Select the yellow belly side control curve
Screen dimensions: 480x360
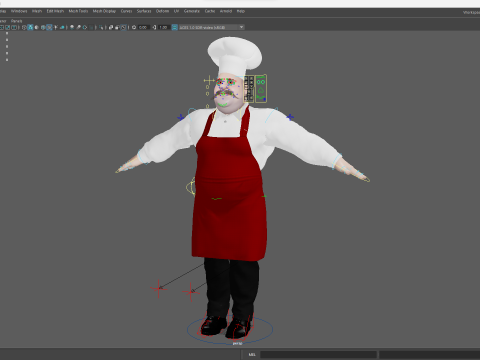click(191, 187)
